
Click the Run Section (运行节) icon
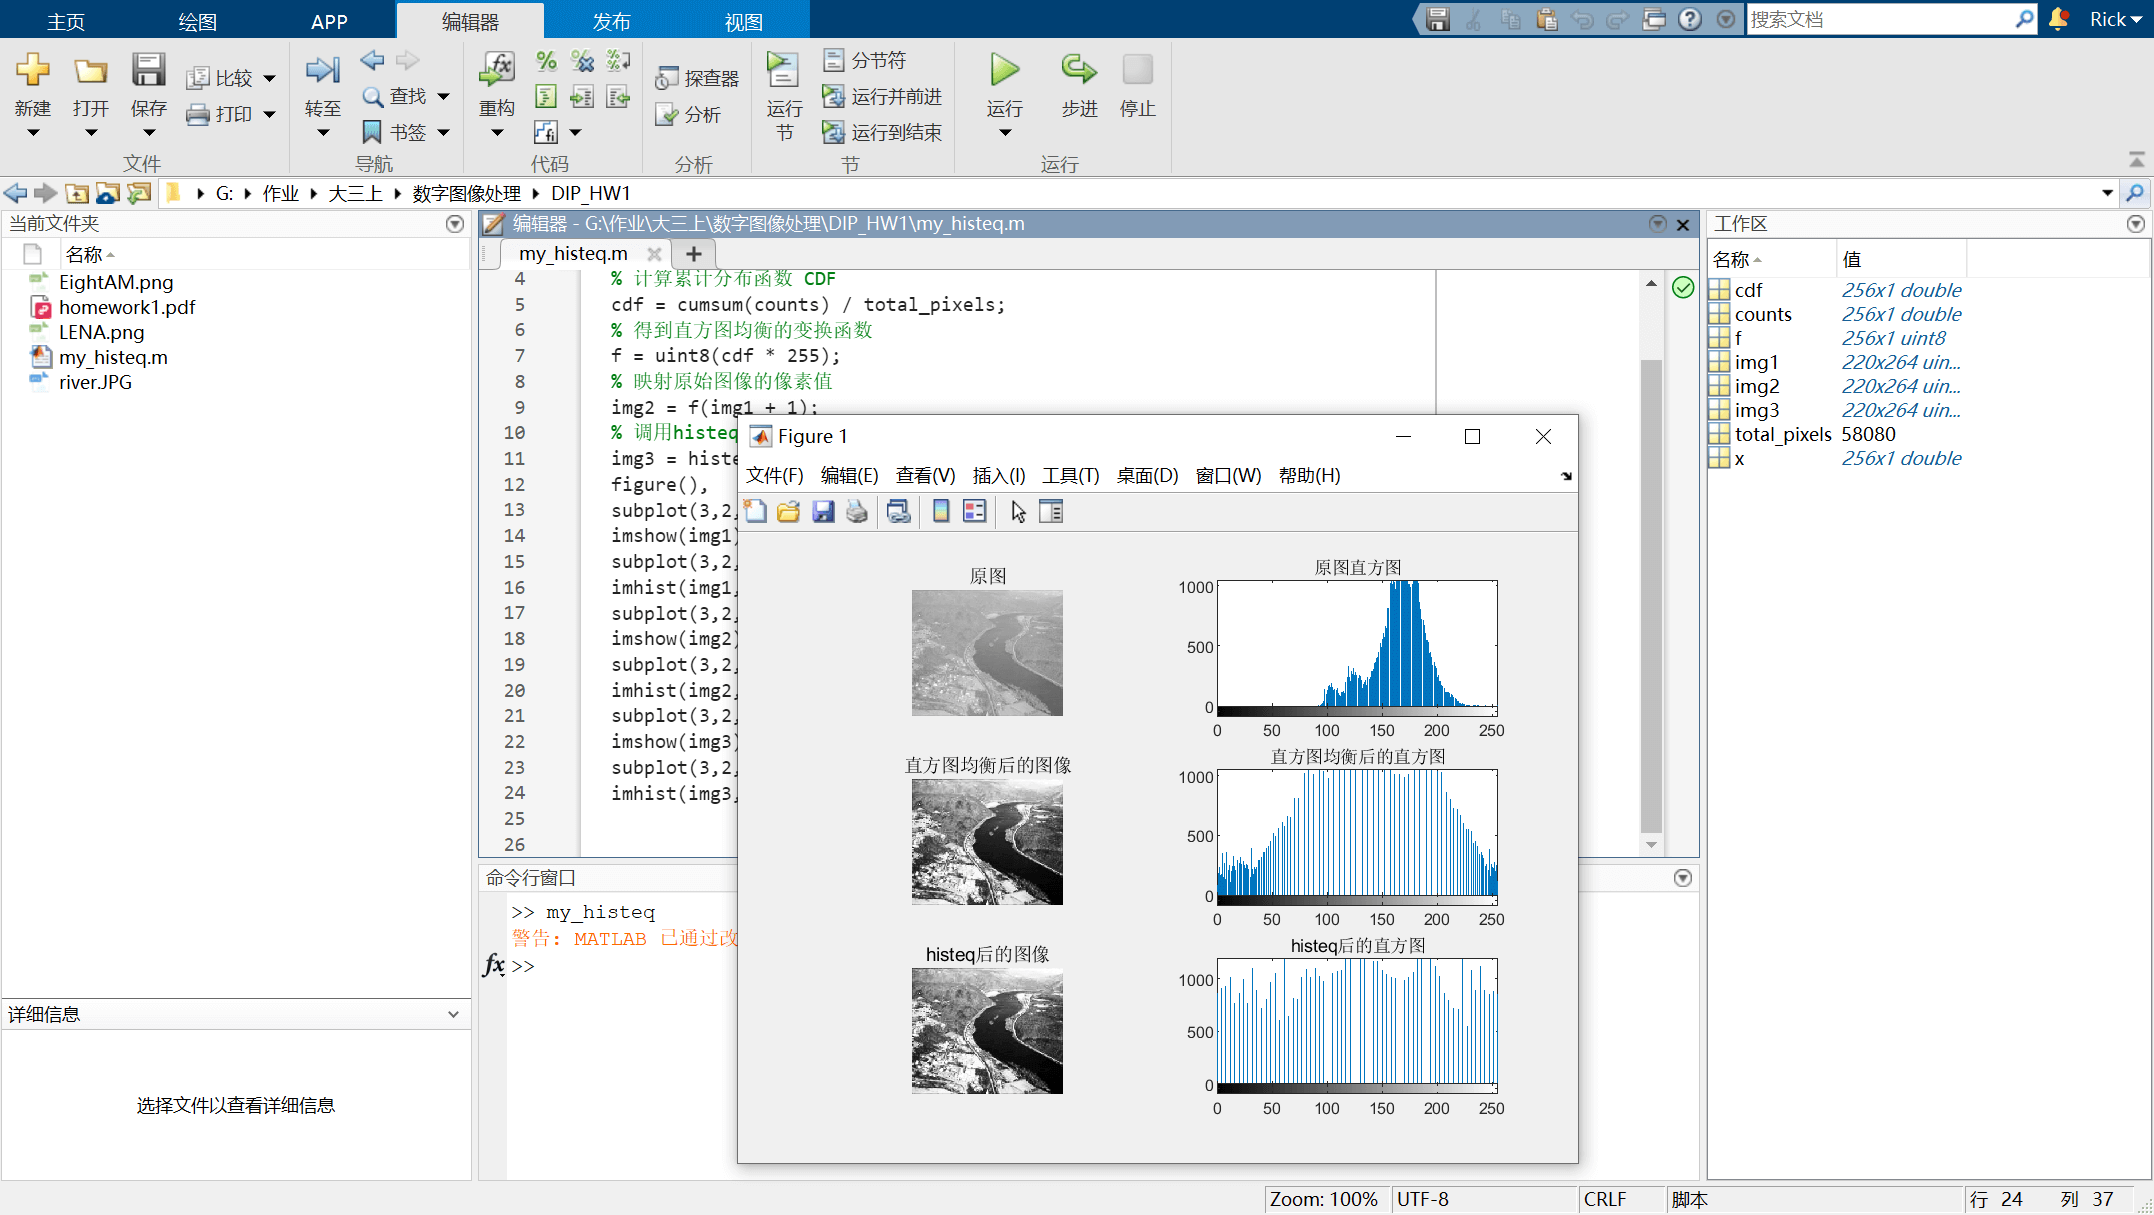783,70
